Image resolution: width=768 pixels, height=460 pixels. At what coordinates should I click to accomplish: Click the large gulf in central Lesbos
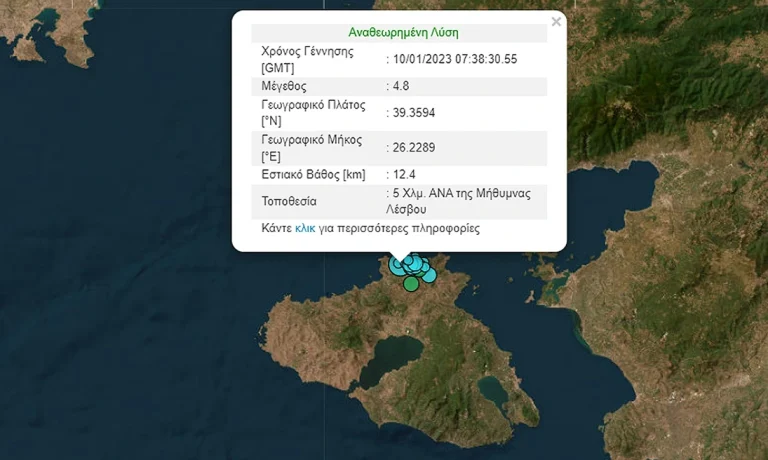[390, 359]
